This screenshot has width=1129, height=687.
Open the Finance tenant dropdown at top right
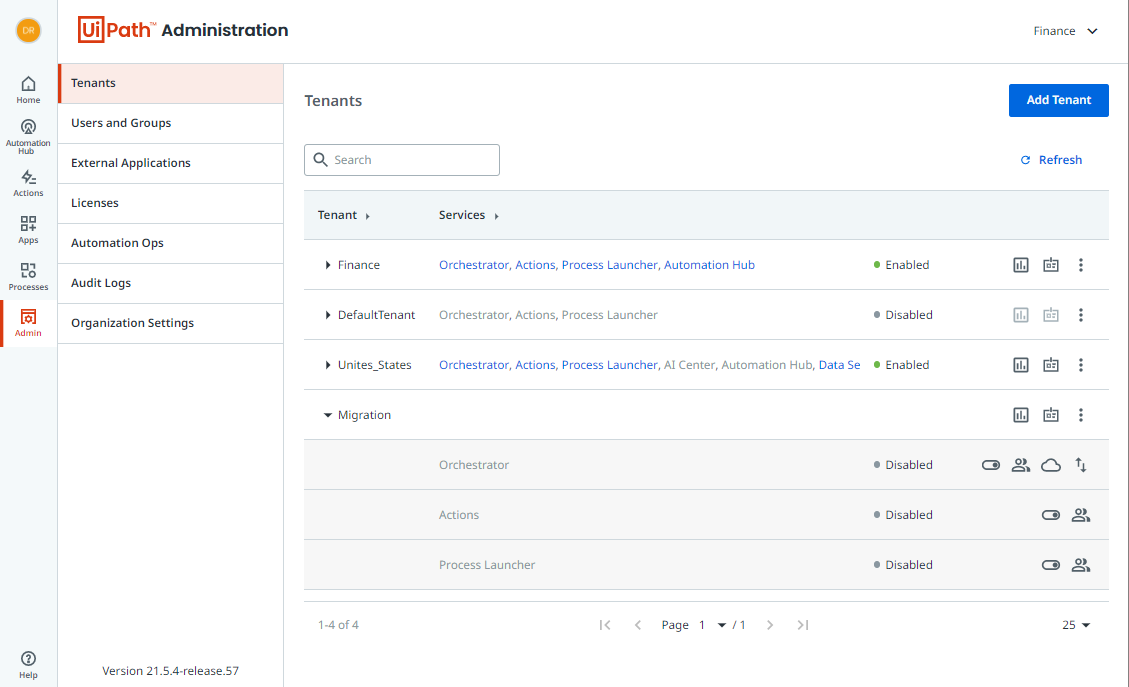[1066, 31]
